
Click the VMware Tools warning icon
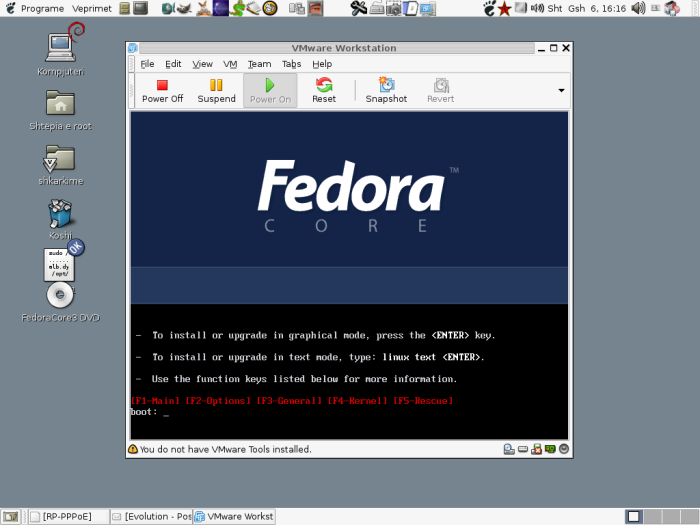[x=133, y=449]
